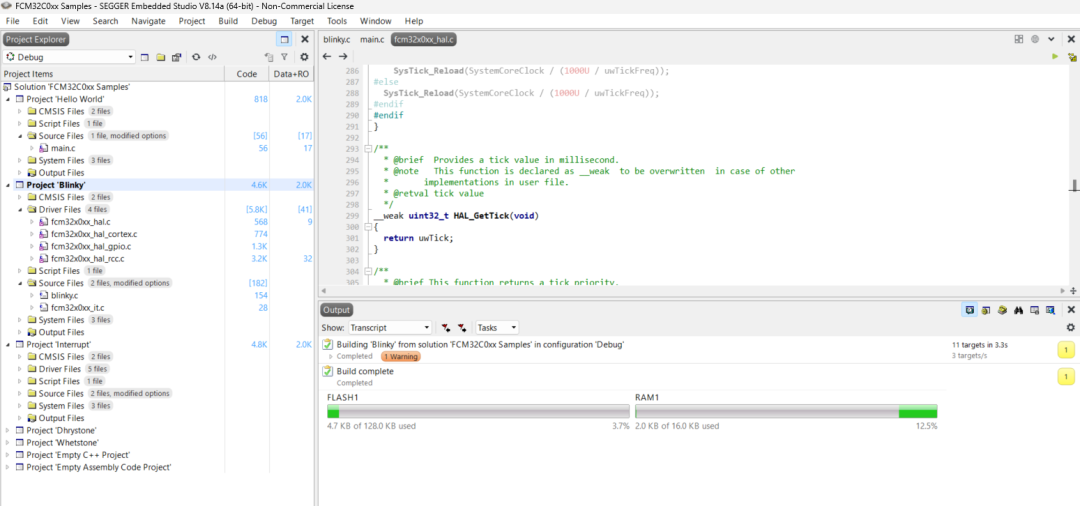Click the binoculars find icon in Output panel

(x=1019, y=310)
